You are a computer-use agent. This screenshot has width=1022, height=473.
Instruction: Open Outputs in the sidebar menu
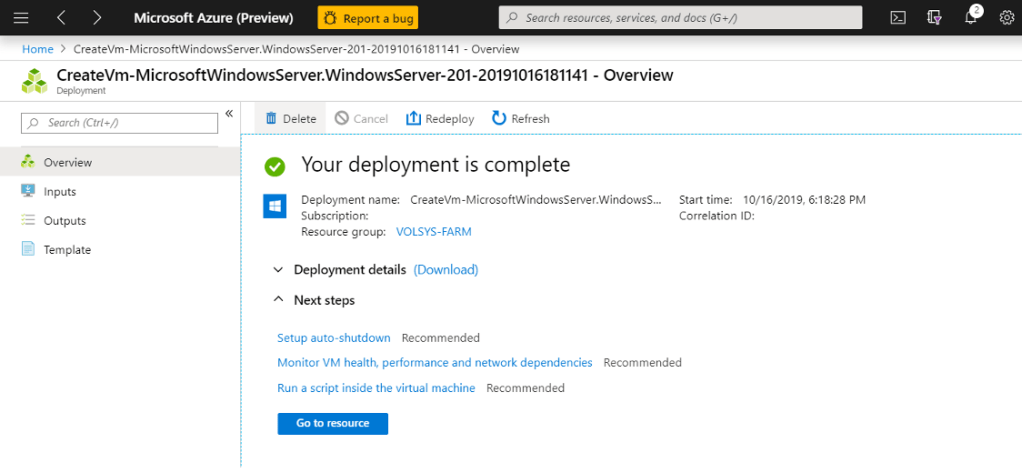64,221
